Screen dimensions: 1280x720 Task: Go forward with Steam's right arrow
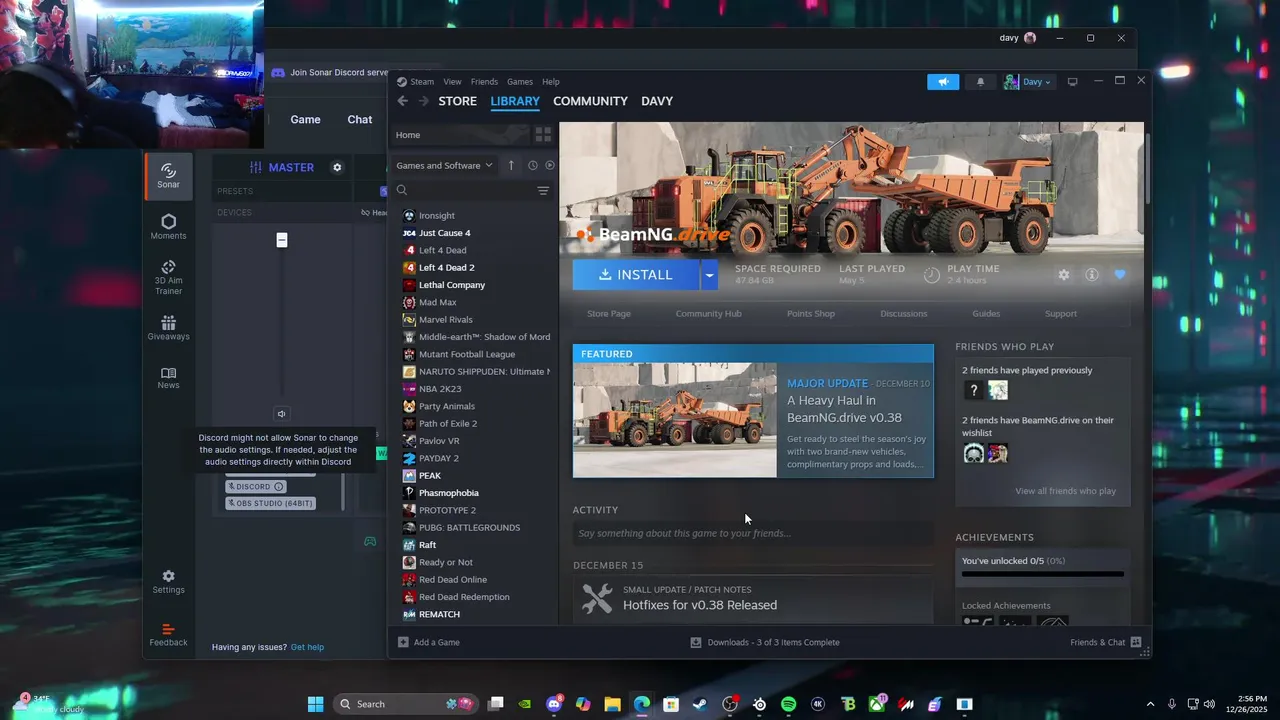(424, 101)
